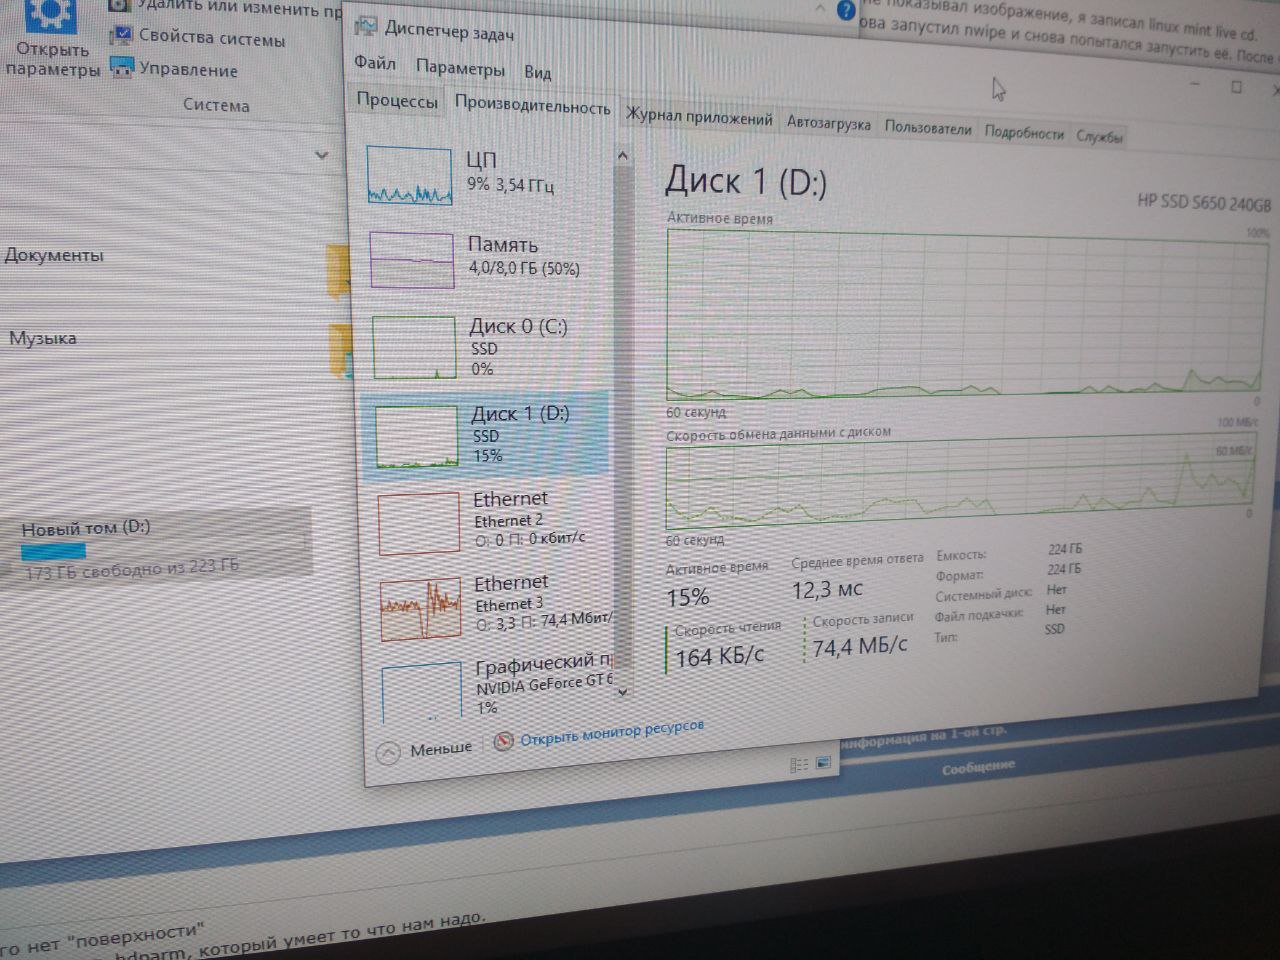The width and height of the screenshot is (1280, 960).
Task: Click the Тип SSD value
Action: (1055, 629)
